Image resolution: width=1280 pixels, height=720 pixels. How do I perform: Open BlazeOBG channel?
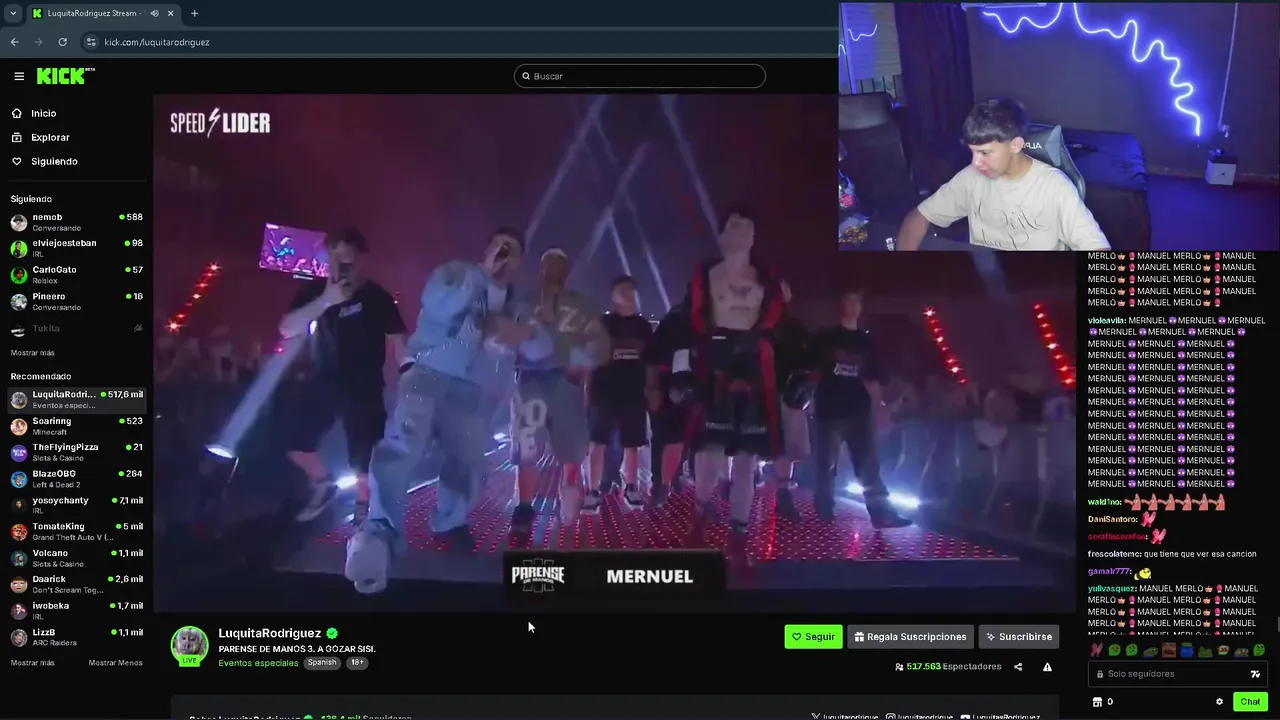click(x=76, y=479)
